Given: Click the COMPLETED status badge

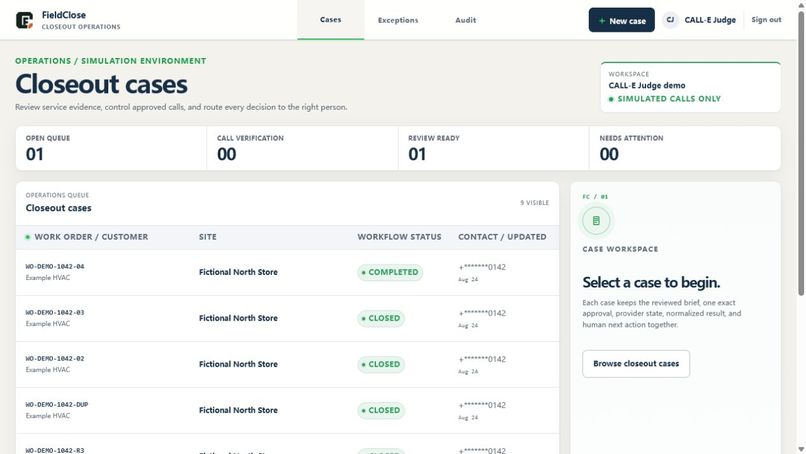Looking at the screenshot, I should coord(390,272).
